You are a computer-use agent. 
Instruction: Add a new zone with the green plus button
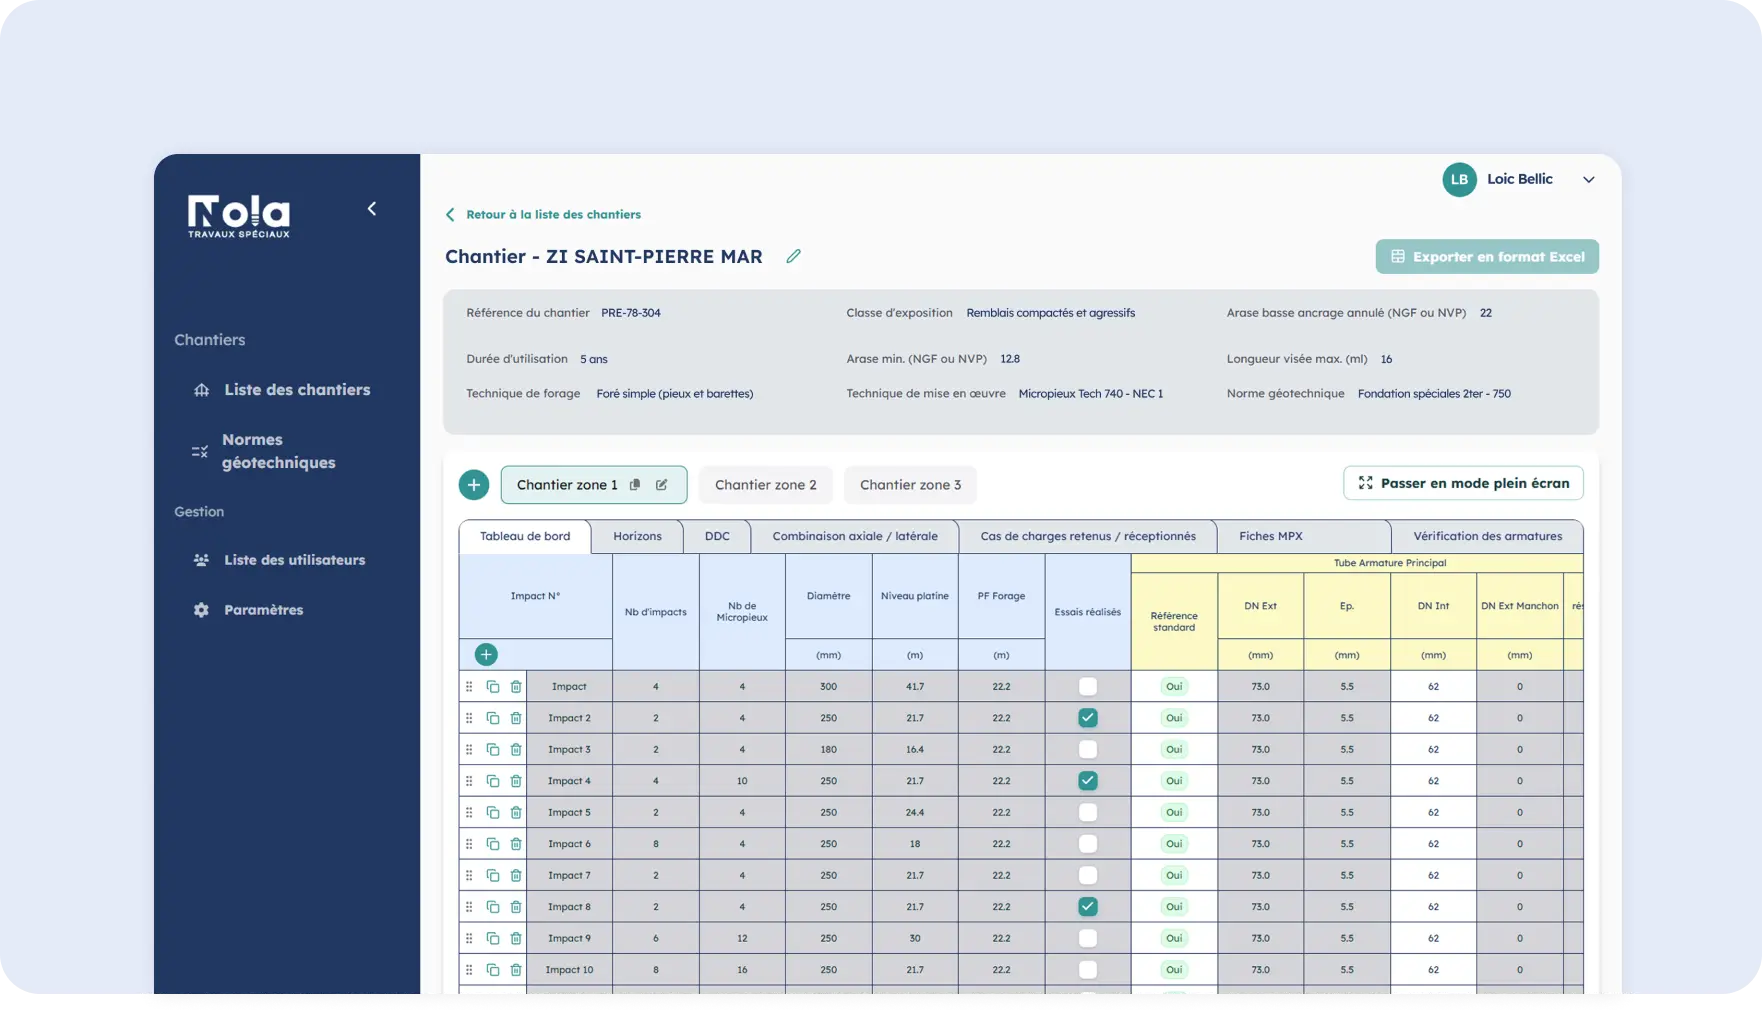click(474, 485)
